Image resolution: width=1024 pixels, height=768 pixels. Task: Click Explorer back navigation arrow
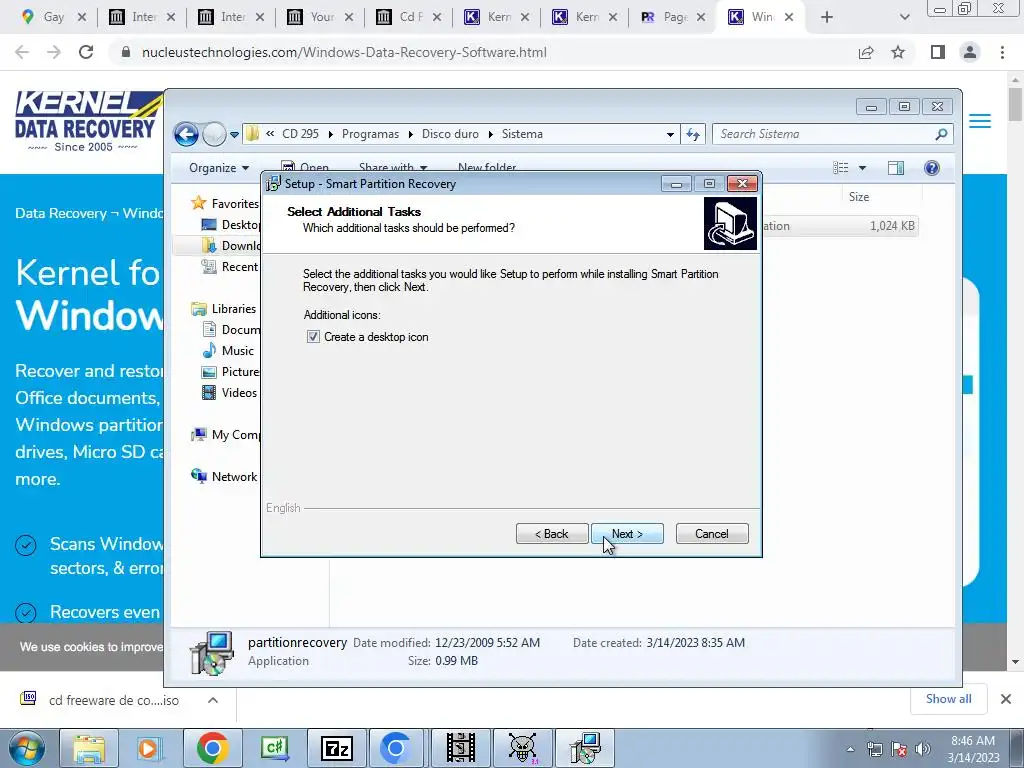coord(186,135)
